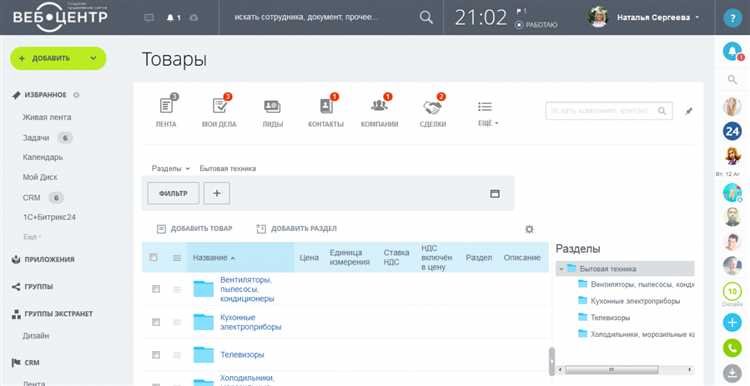Viewport: 750px width, 386px height.
Task: Click the calendar icon in filter bar
Action: [x=495, y=193]
